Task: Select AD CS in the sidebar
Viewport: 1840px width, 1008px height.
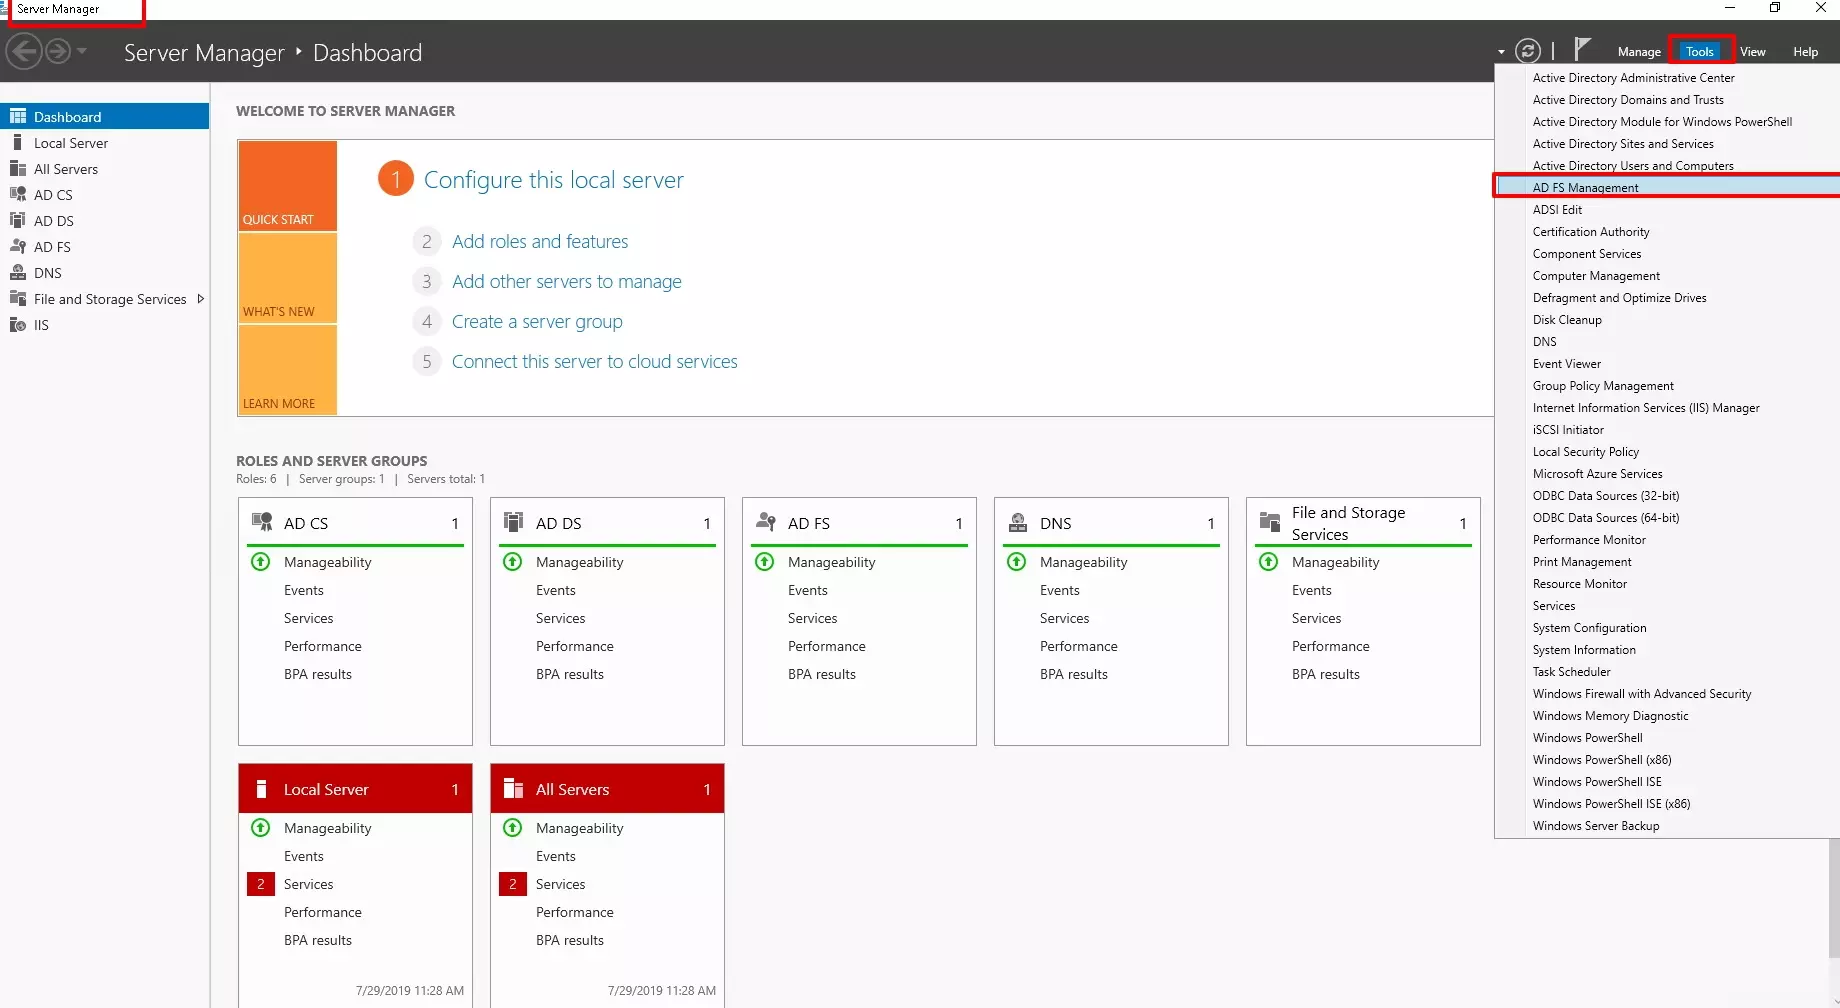Action: click(x=53, y=194)
